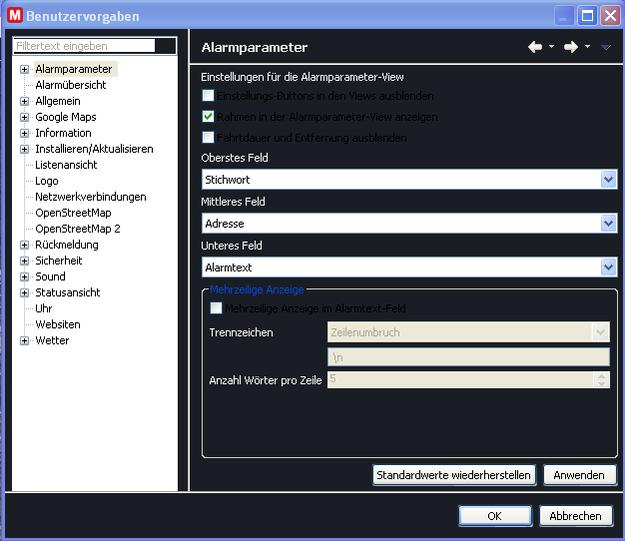Click the back navigation arrow icon
Image resolution: width=625 pixels, height=541 pixels.
coord(535,47)
